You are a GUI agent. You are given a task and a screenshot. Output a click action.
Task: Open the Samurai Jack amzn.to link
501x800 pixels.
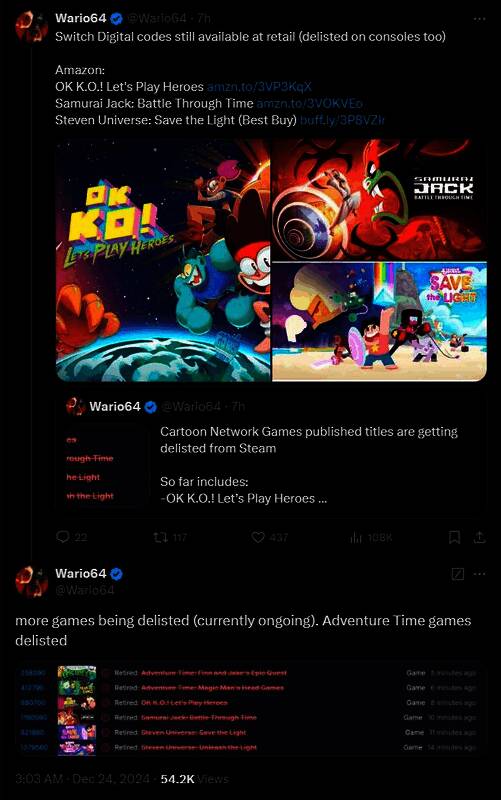point(309,103)
